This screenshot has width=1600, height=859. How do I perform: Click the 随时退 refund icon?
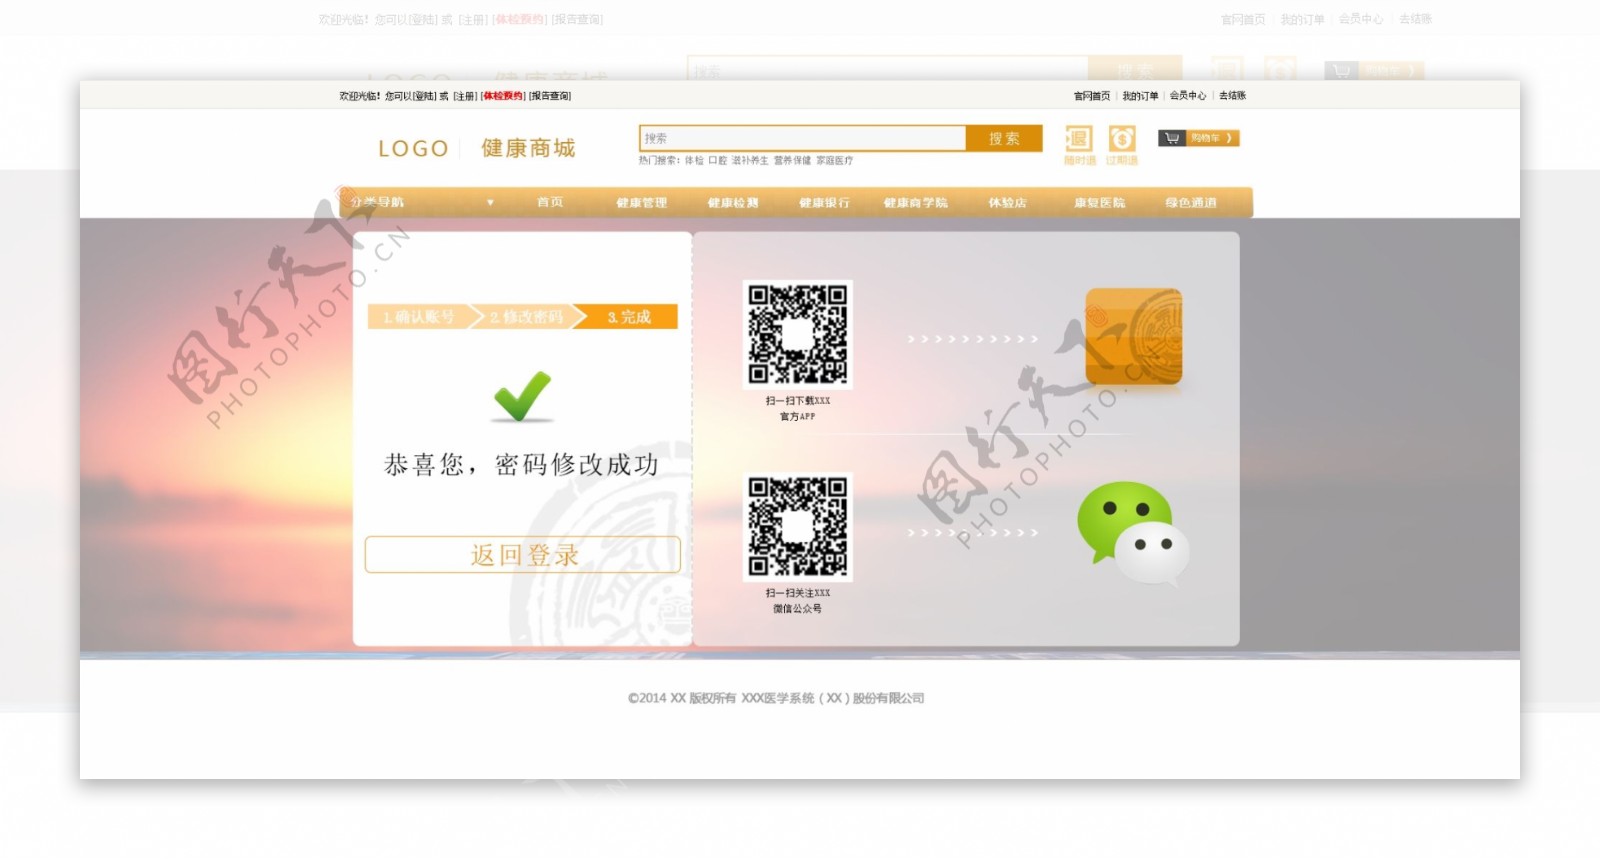1079,138
